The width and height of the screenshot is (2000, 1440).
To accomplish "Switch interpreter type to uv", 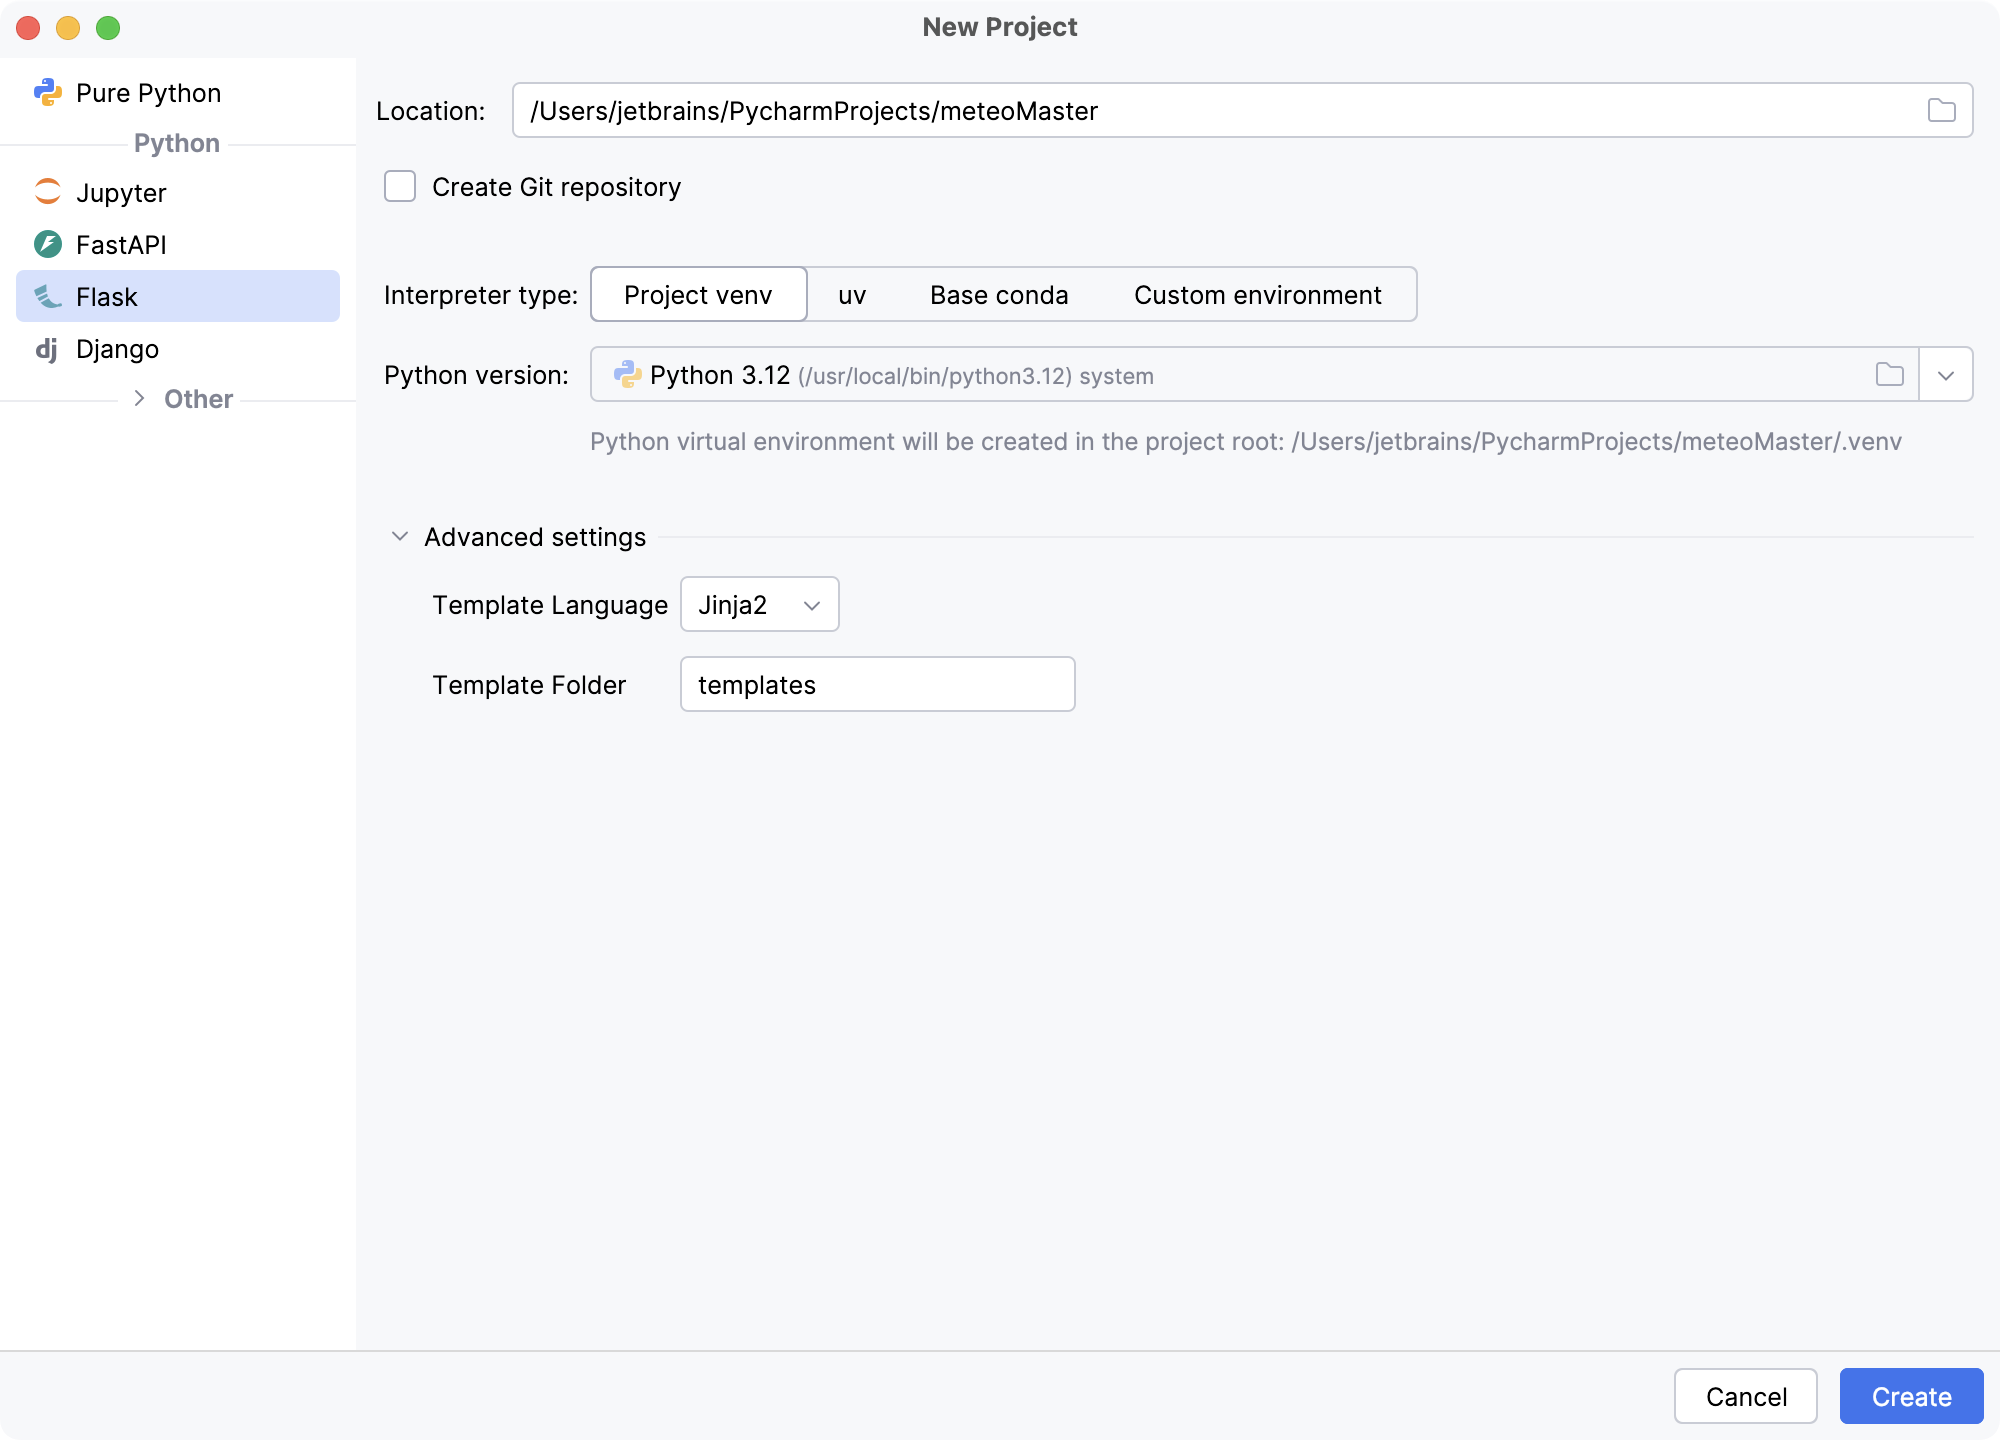I will pos(852,294).
